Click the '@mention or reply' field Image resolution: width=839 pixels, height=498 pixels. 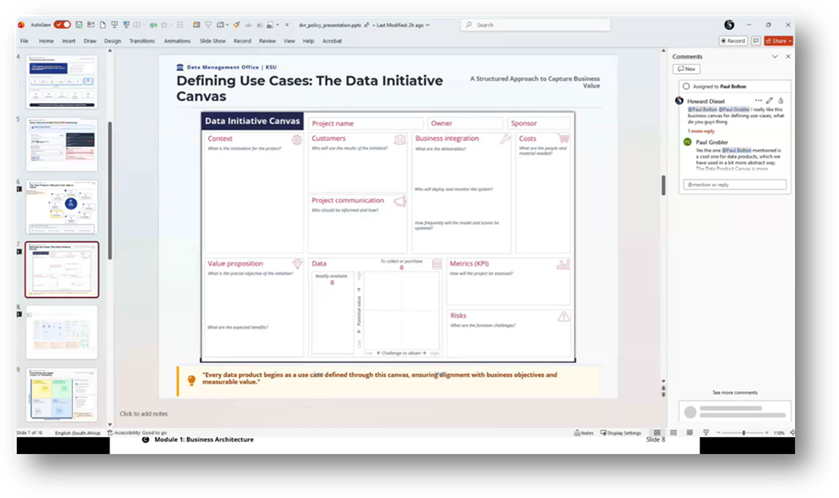[735, 185]
